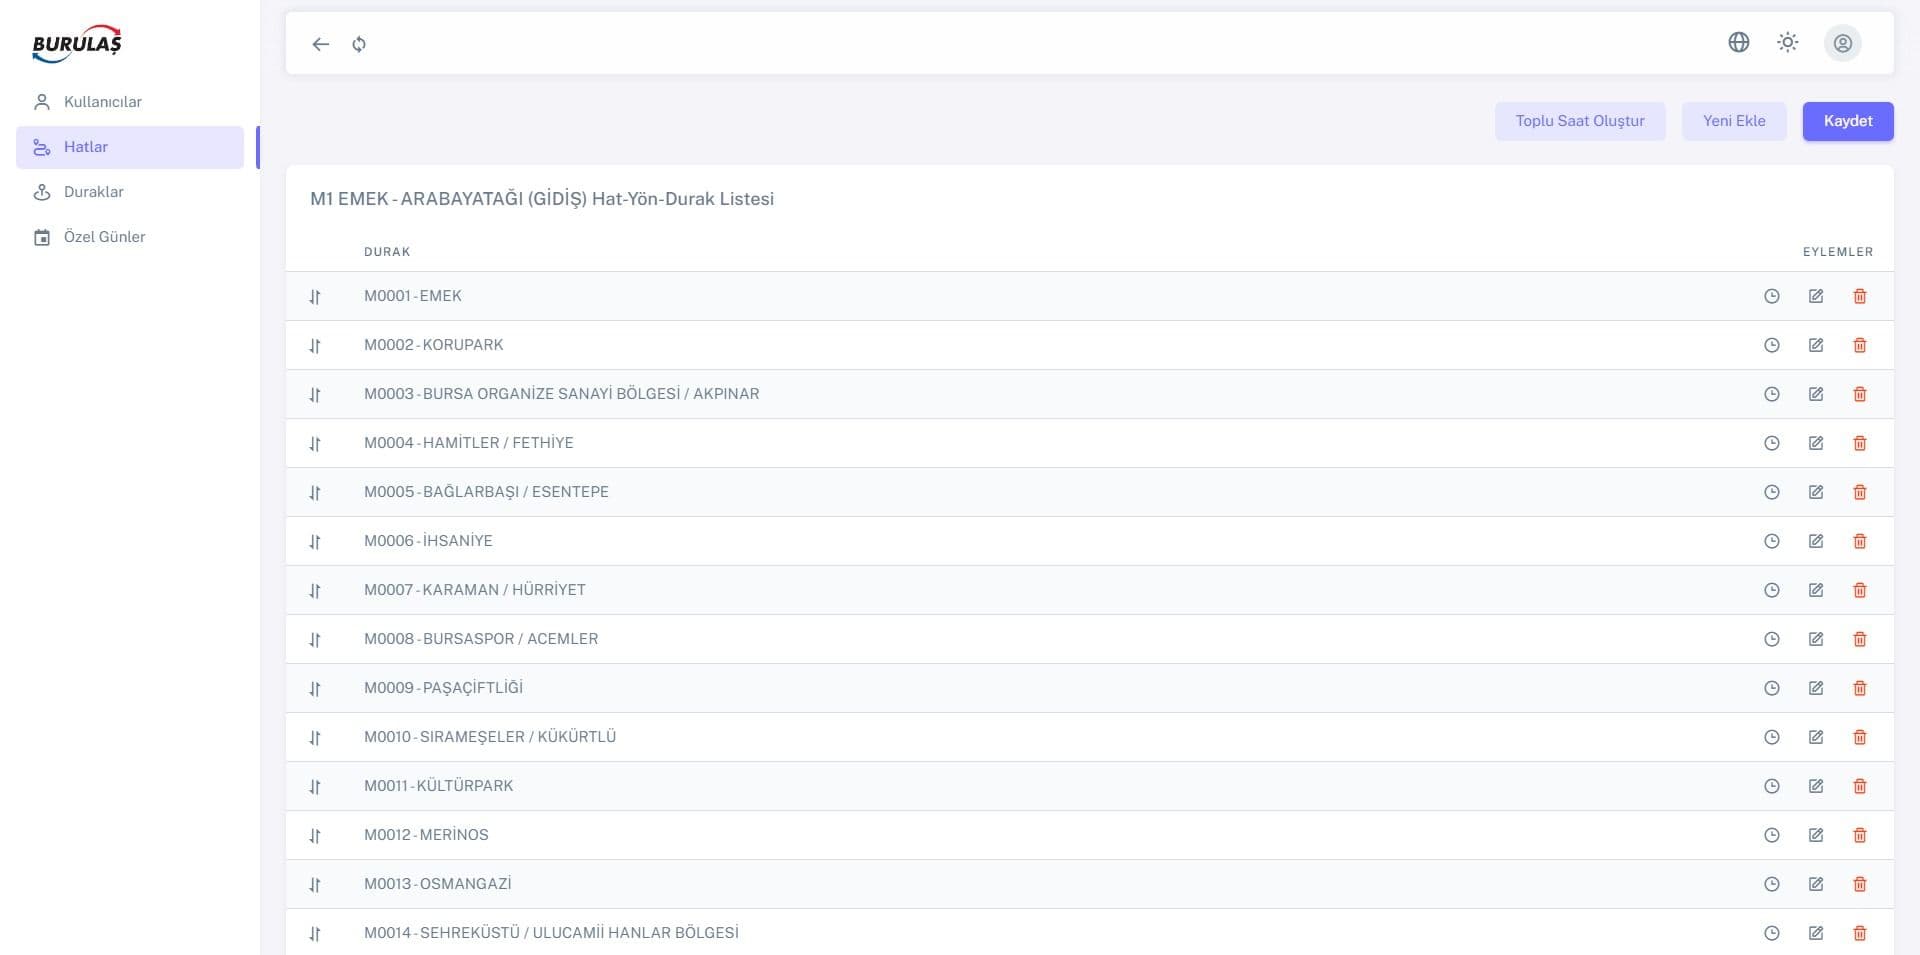
Task: Click the edit pencil icon for M0002 - KORUPARK
Action: click(x=1816, y=345)
